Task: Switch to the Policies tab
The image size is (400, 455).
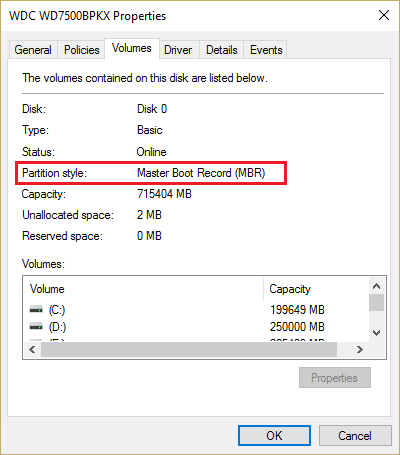Action: click(82, 50)
